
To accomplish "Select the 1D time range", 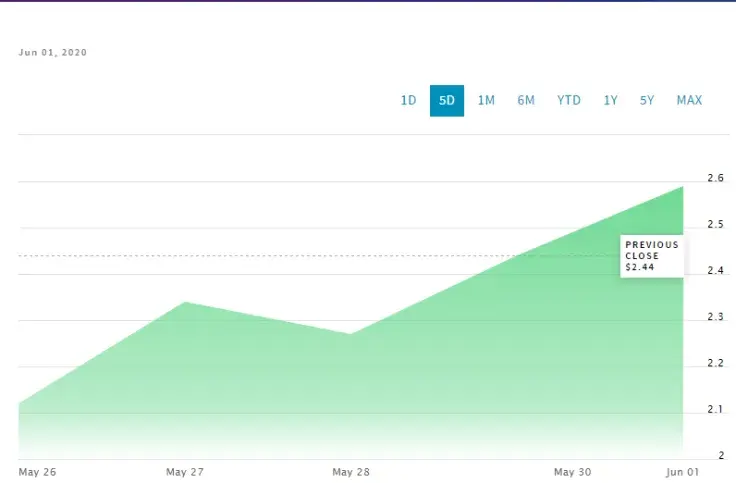I will point(408,100).
